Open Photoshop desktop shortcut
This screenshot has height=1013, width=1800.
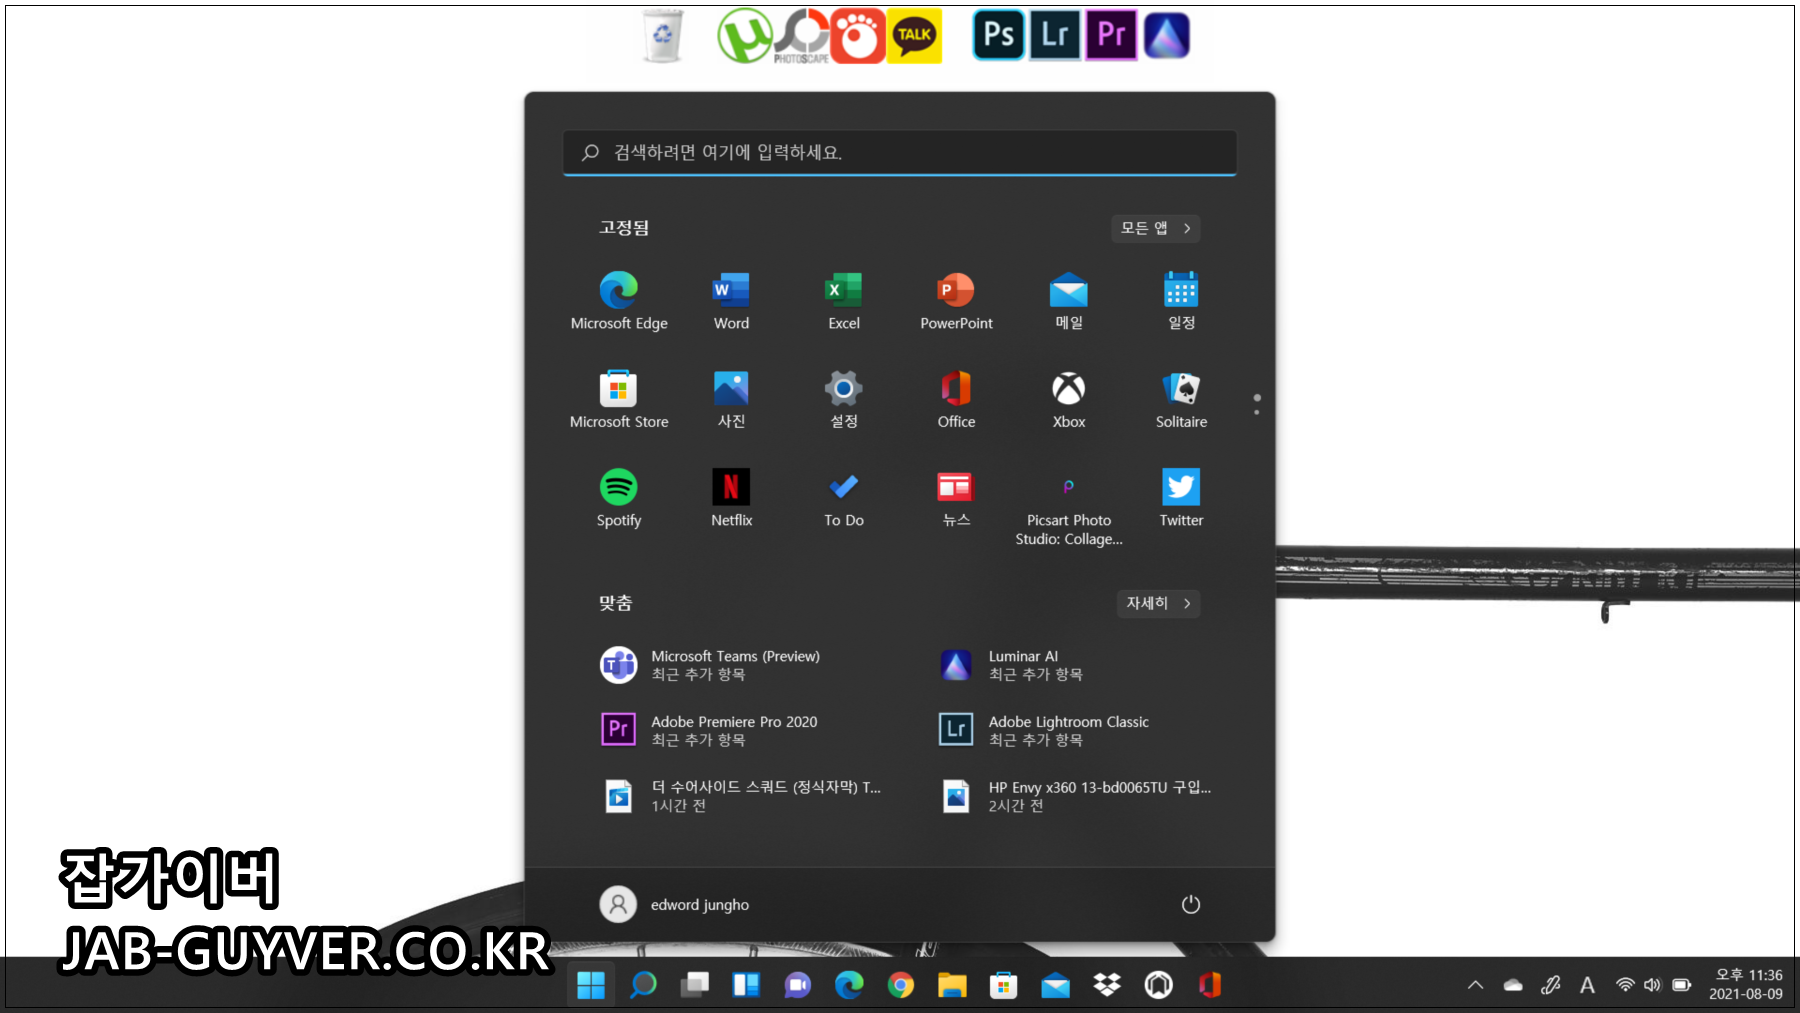click(x=999, y=35)
